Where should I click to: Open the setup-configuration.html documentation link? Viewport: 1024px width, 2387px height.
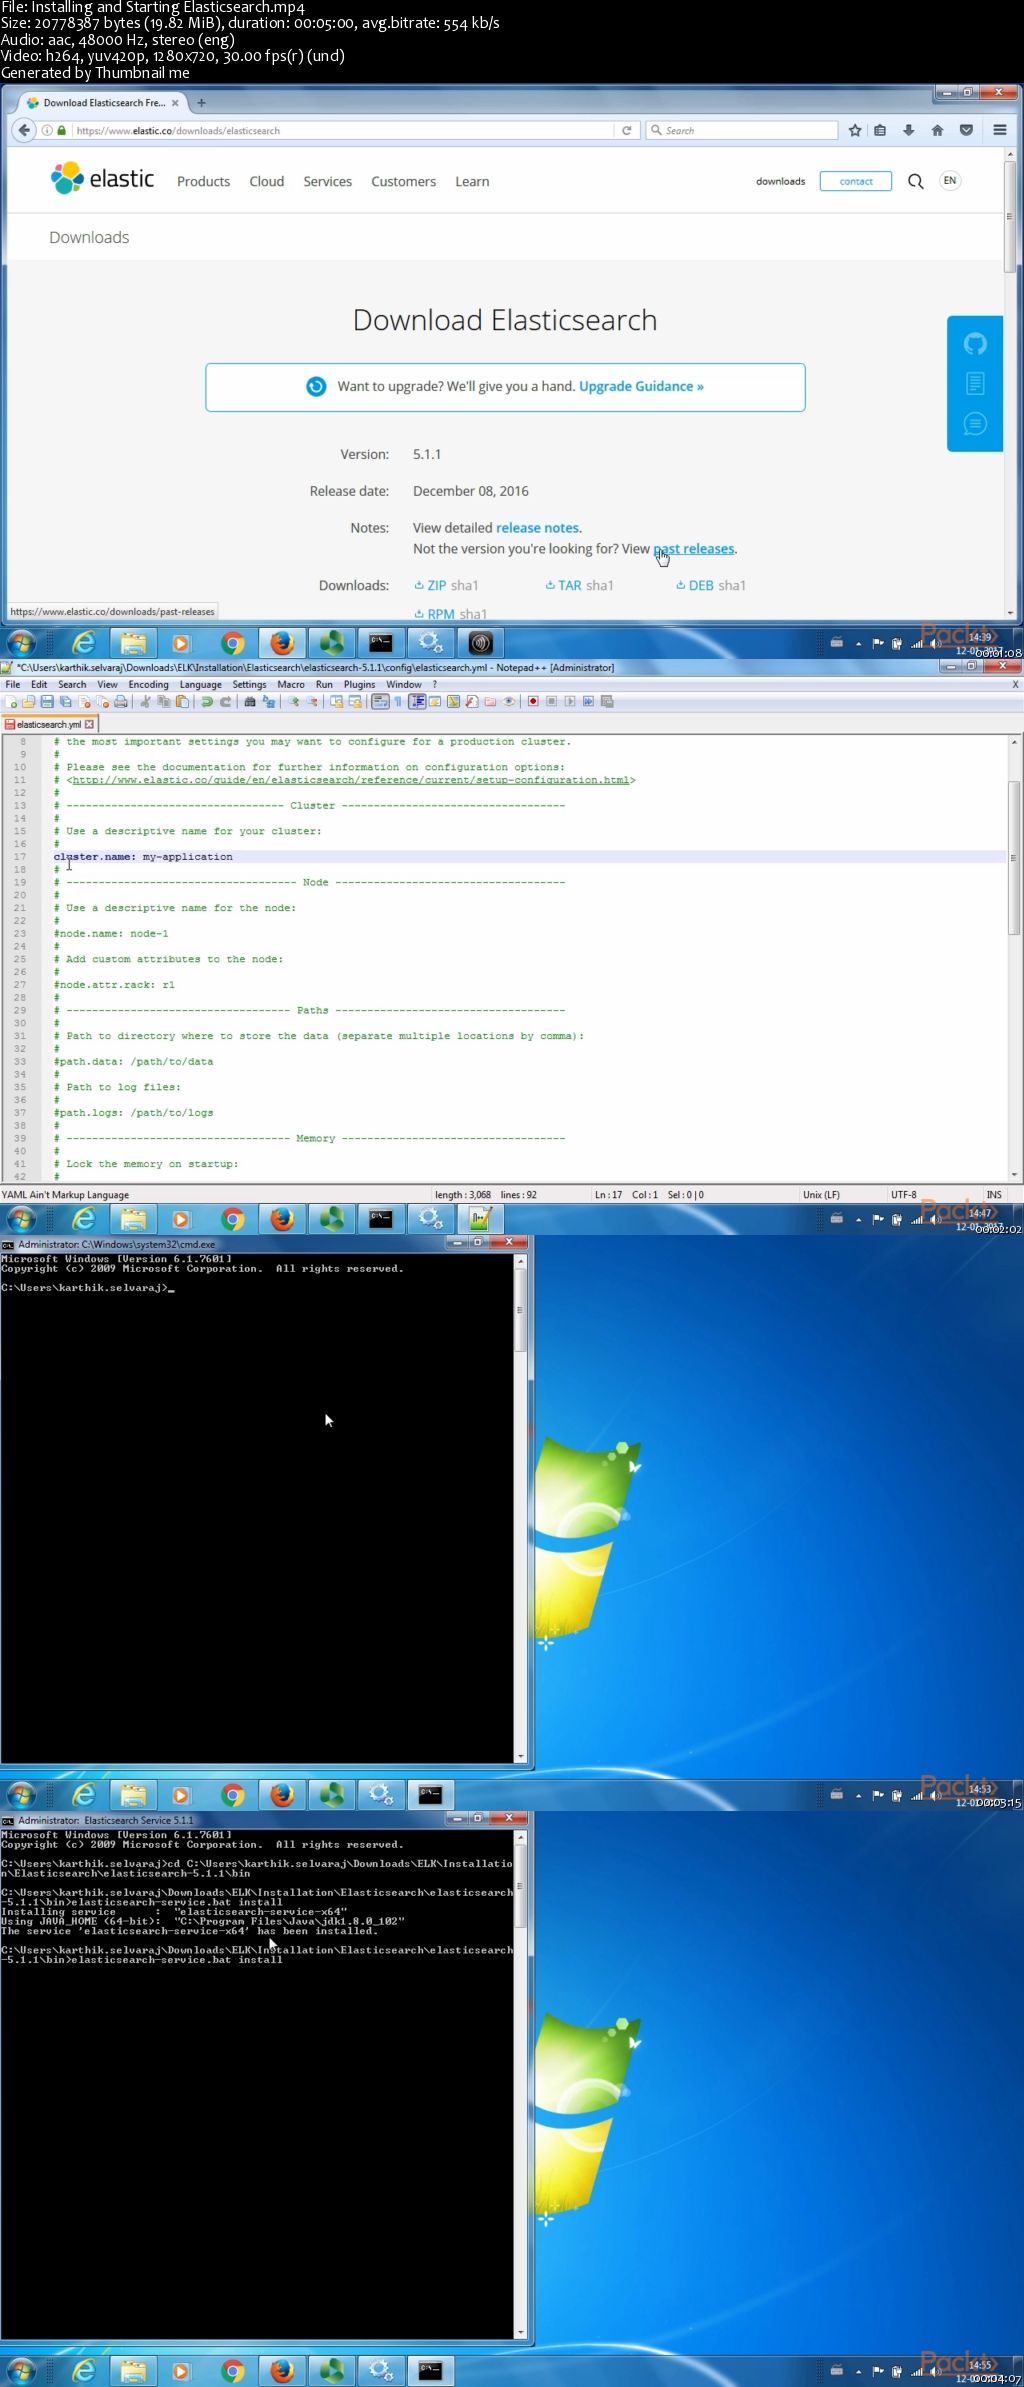[351, 780]
